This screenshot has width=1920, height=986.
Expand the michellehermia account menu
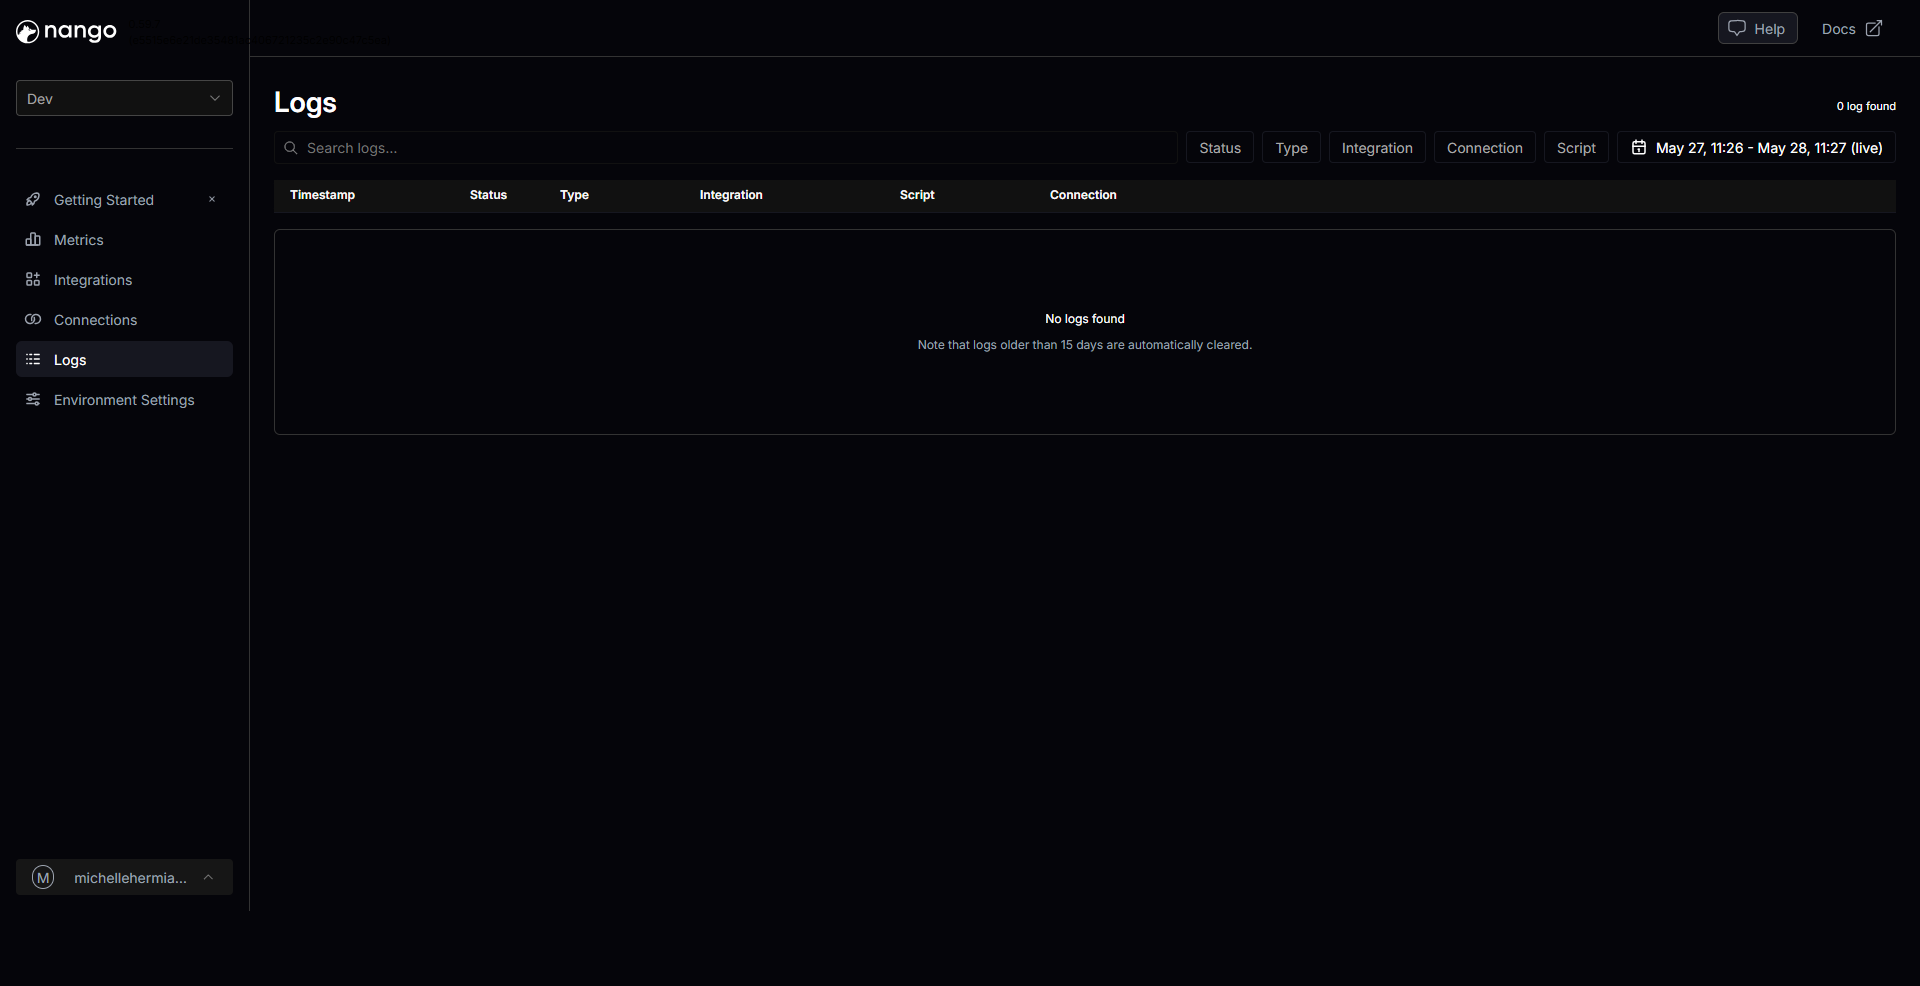coord(124,877)
